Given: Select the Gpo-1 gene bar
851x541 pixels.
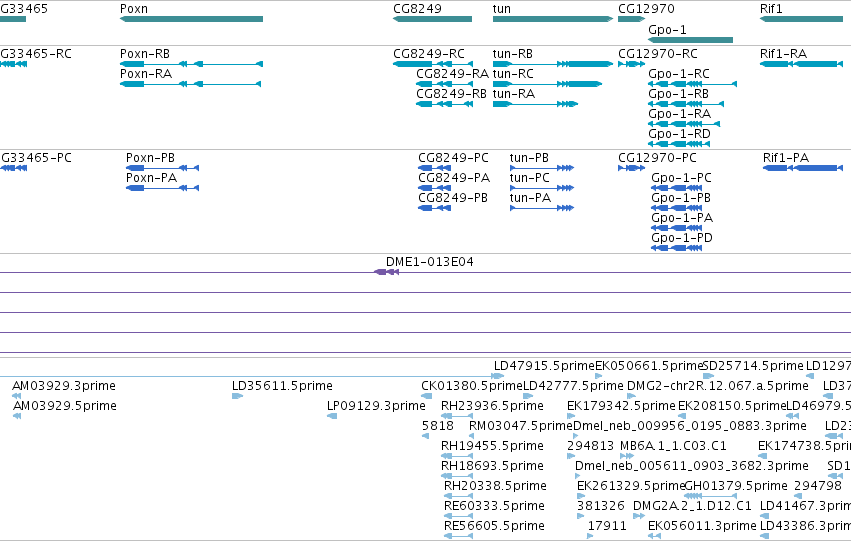Looking at the screenshot, I should [x=690, y=40].
